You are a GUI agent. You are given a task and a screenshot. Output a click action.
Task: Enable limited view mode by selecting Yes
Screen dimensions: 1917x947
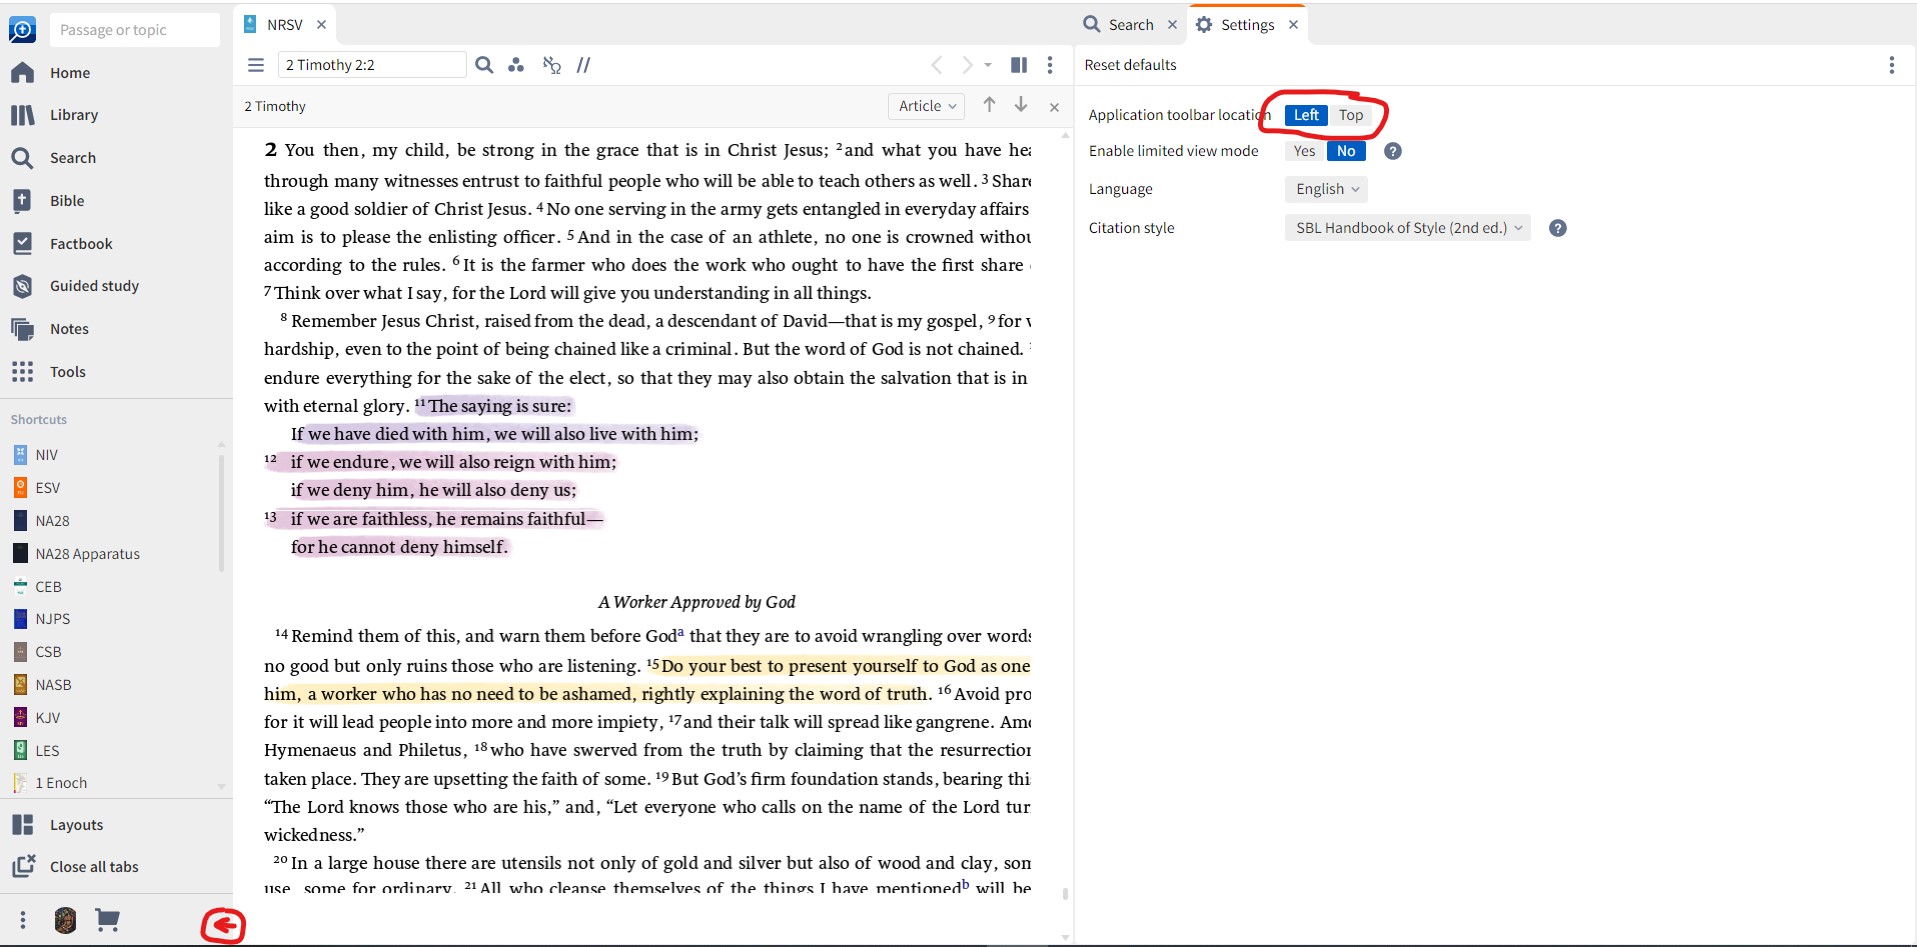click(1303, 151)
